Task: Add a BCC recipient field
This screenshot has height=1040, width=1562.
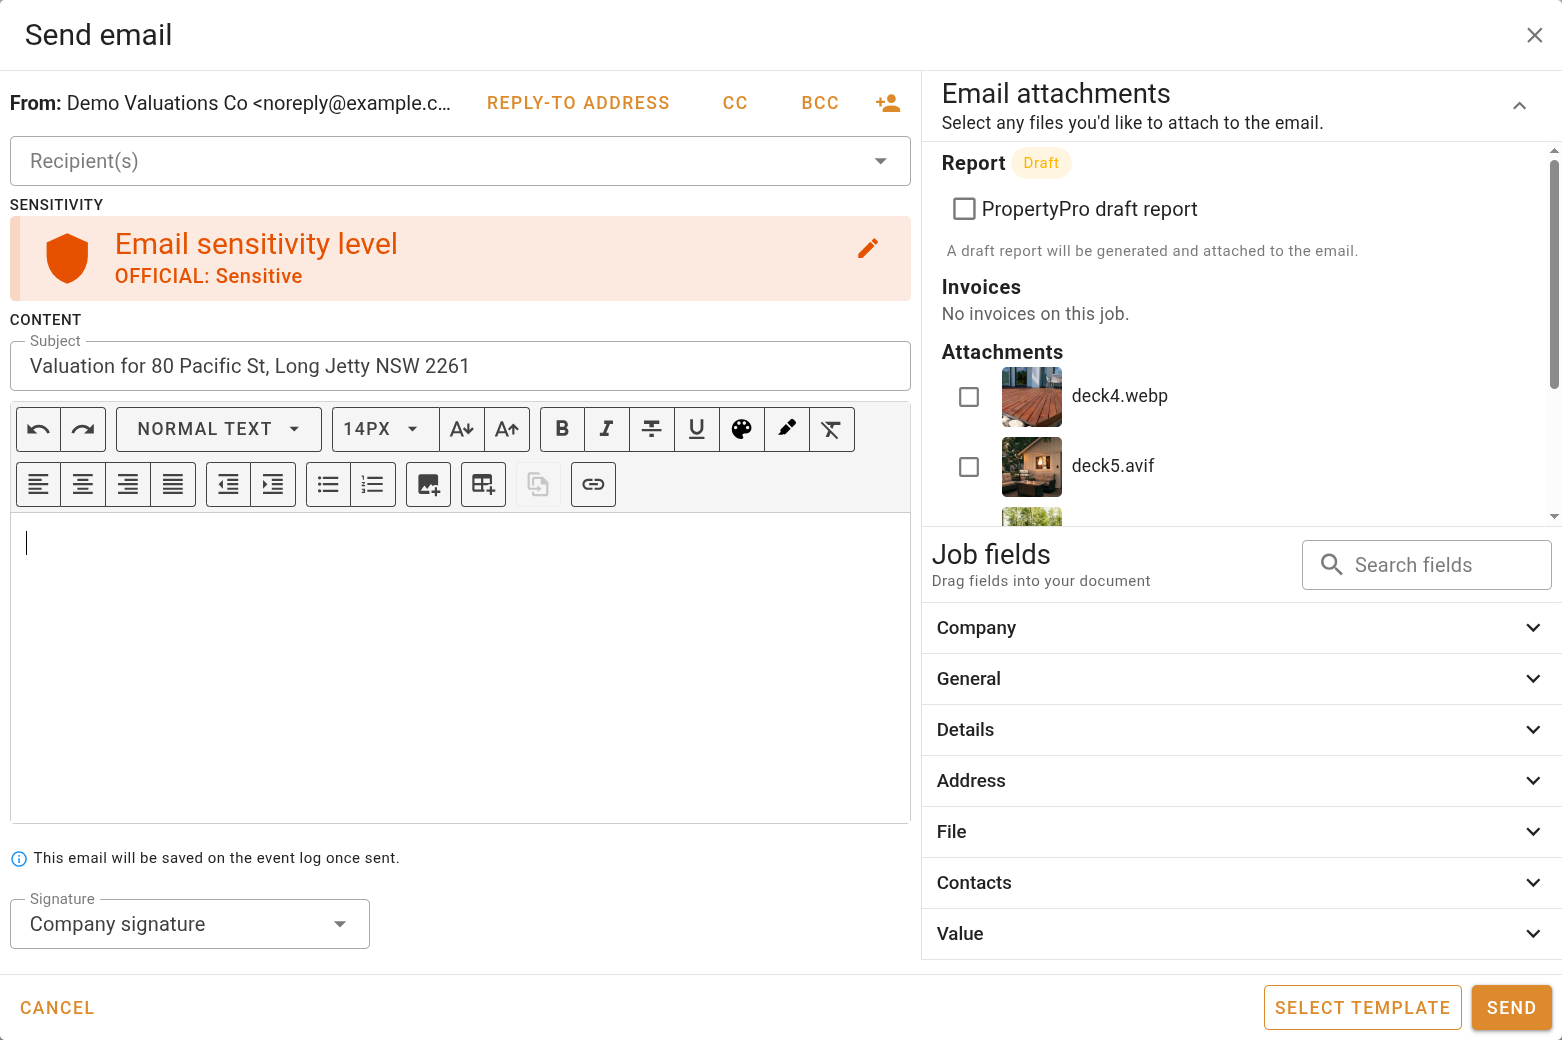Action: point(820,103)
